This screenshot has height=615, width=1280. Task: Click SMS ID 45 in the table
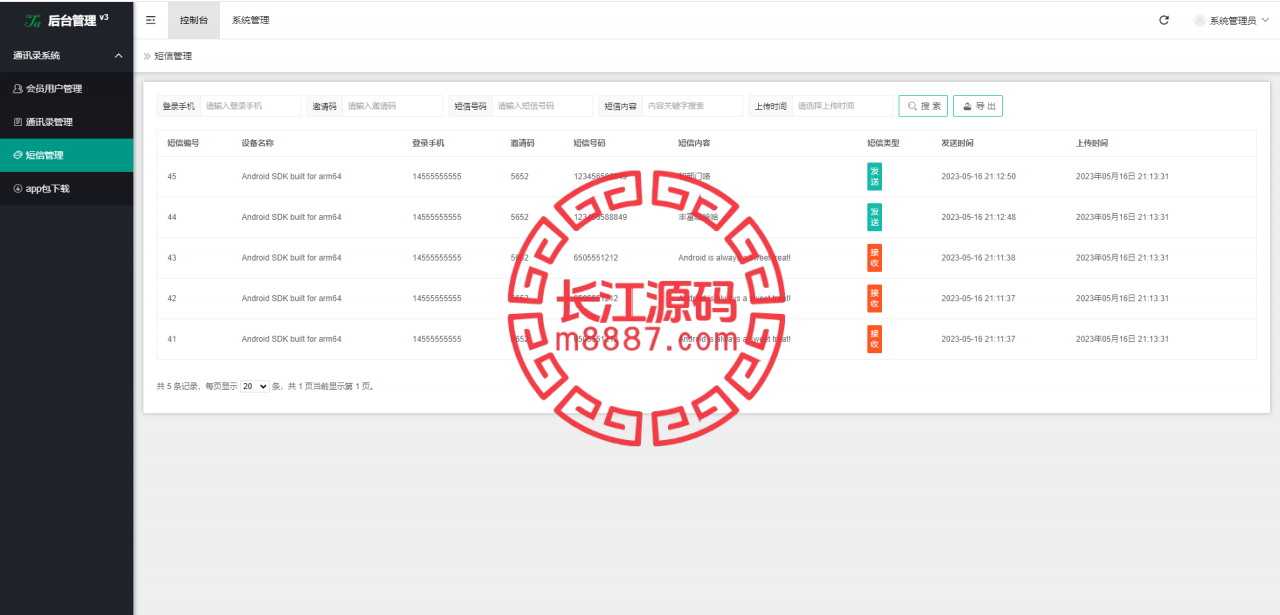(172, 176)
